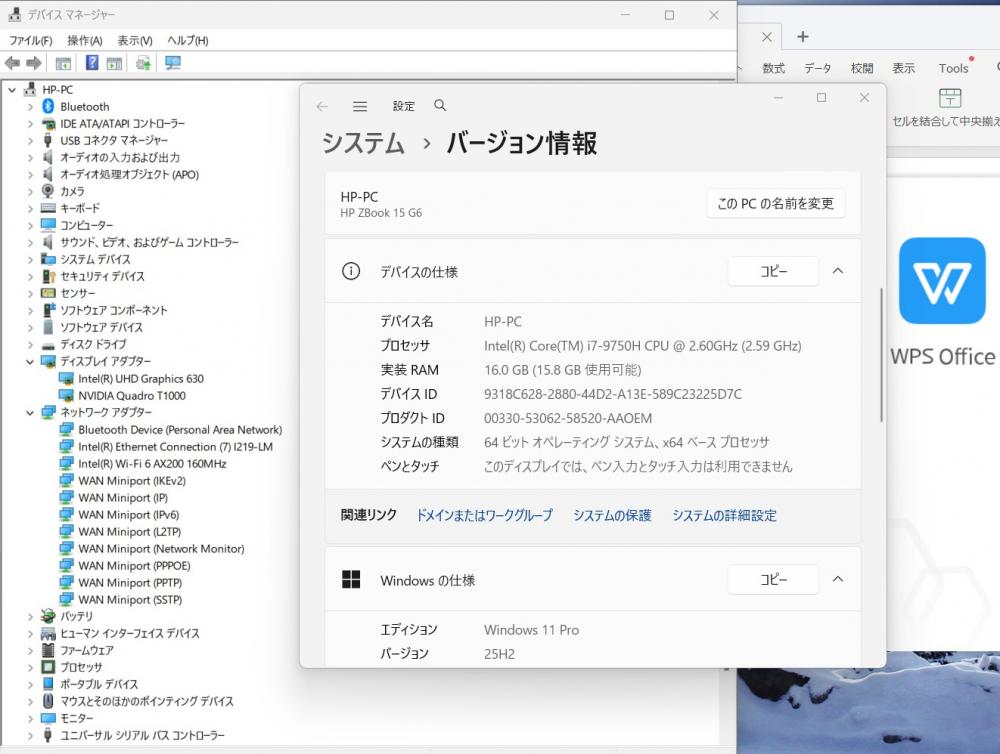1000x754 pixels.
Task: Click the search magnifier icon in Settings
Action: (440, 106)
